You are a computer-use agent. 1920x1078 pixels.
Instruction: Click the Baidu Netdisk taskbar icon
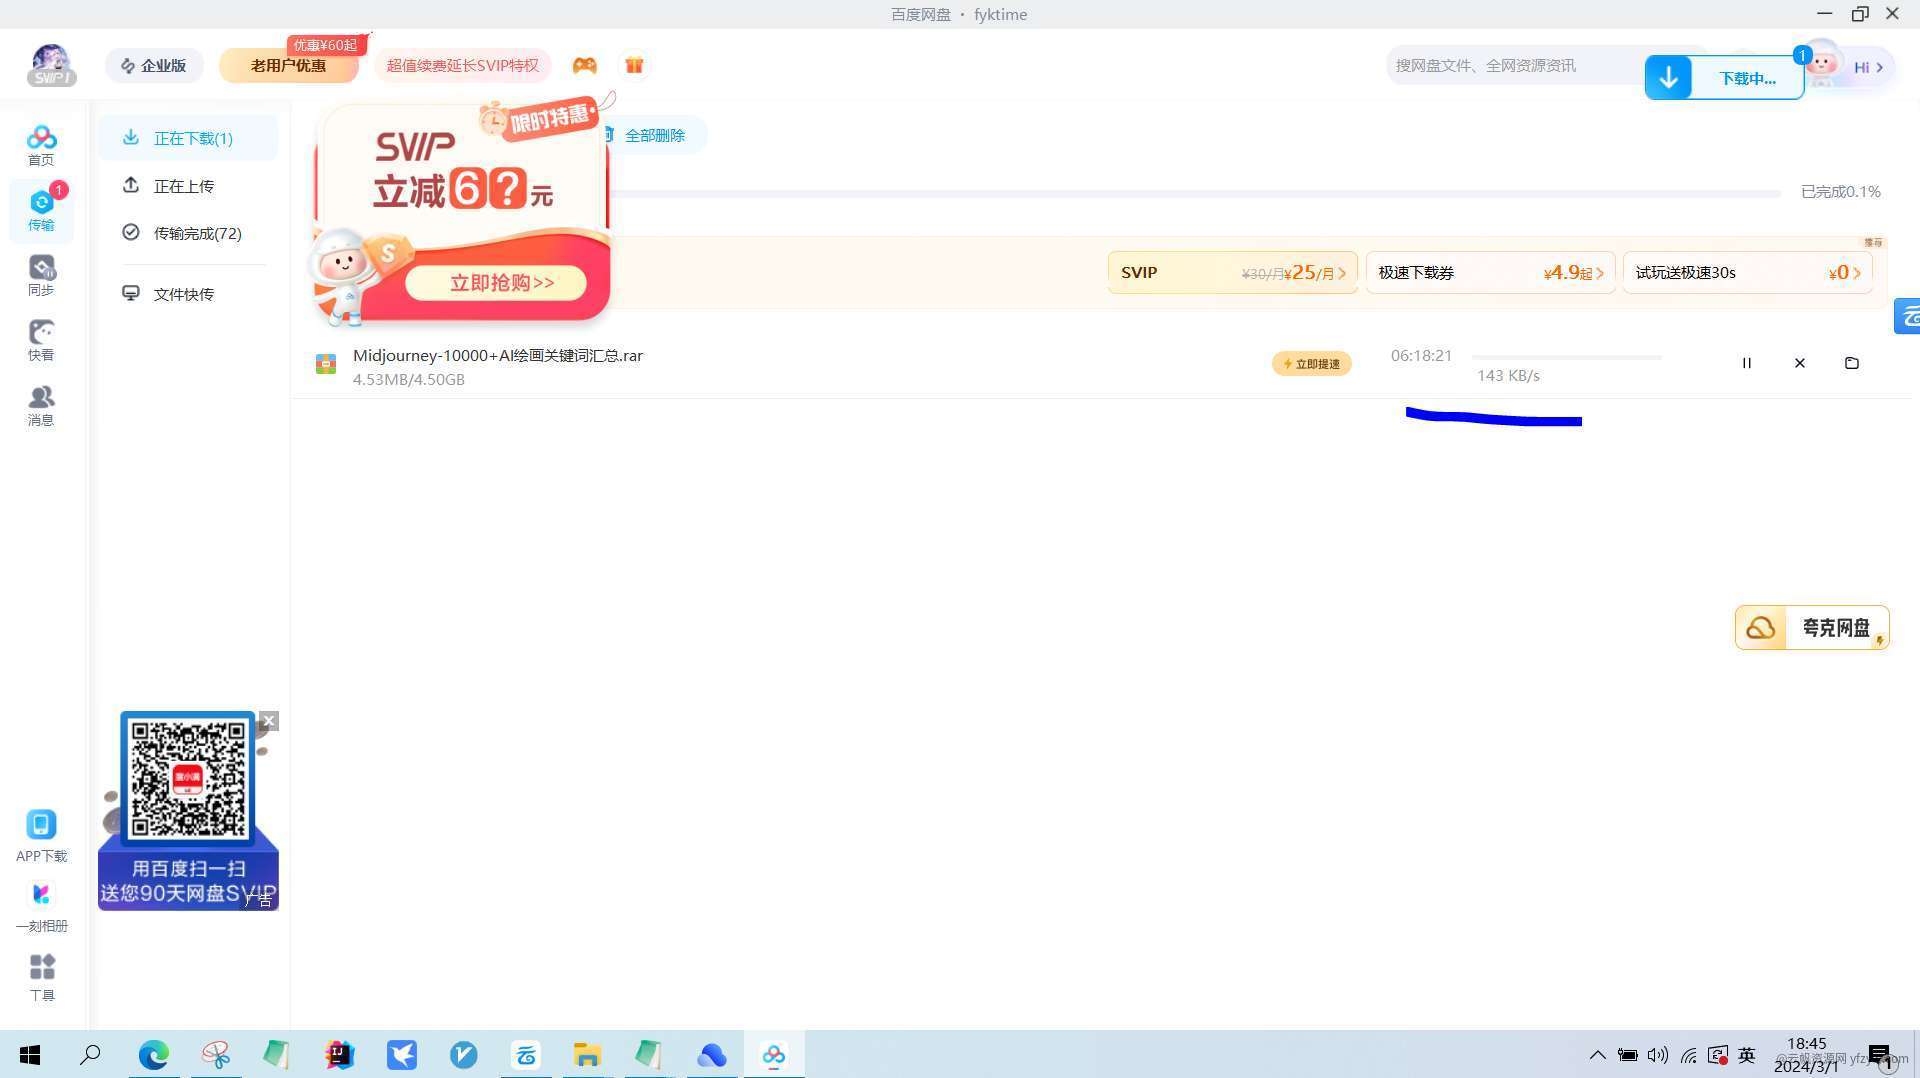point(774,1054)
